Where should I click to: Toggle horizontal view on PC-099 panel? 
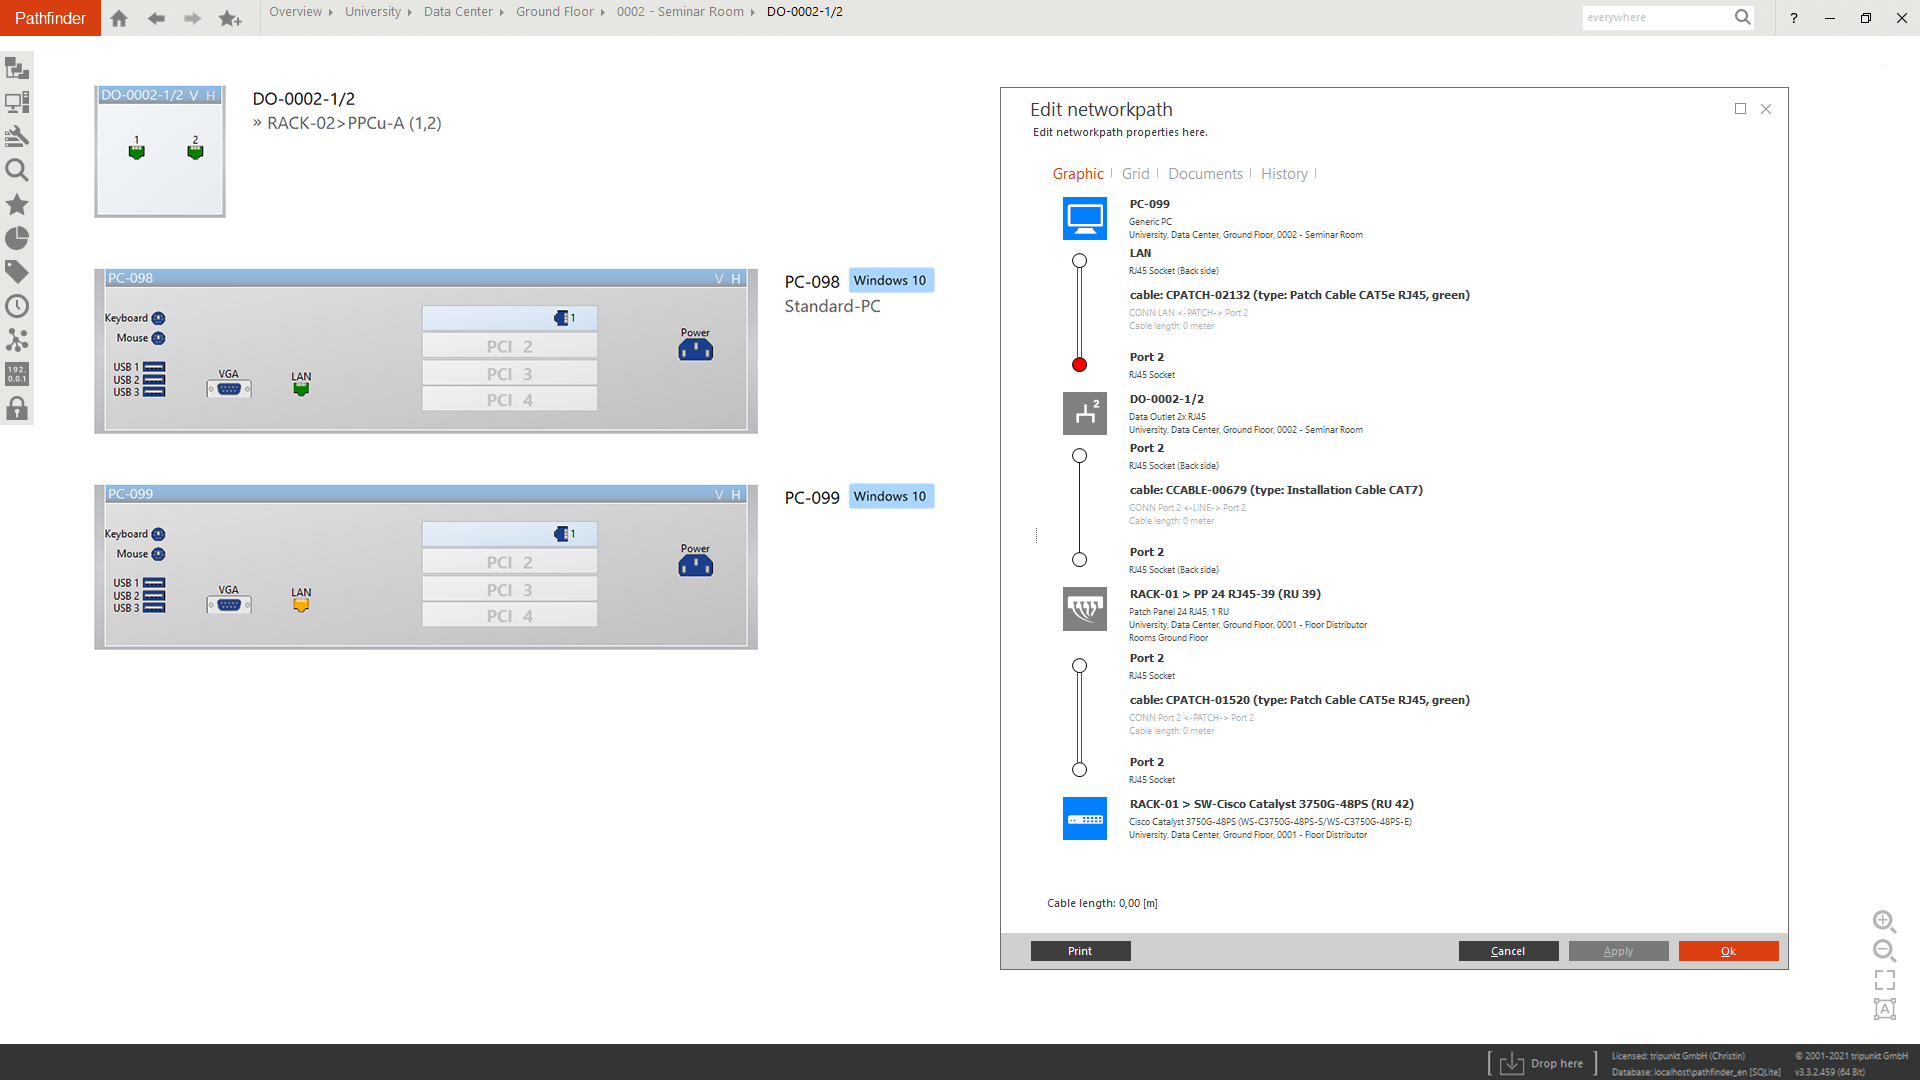click(736, 494)
